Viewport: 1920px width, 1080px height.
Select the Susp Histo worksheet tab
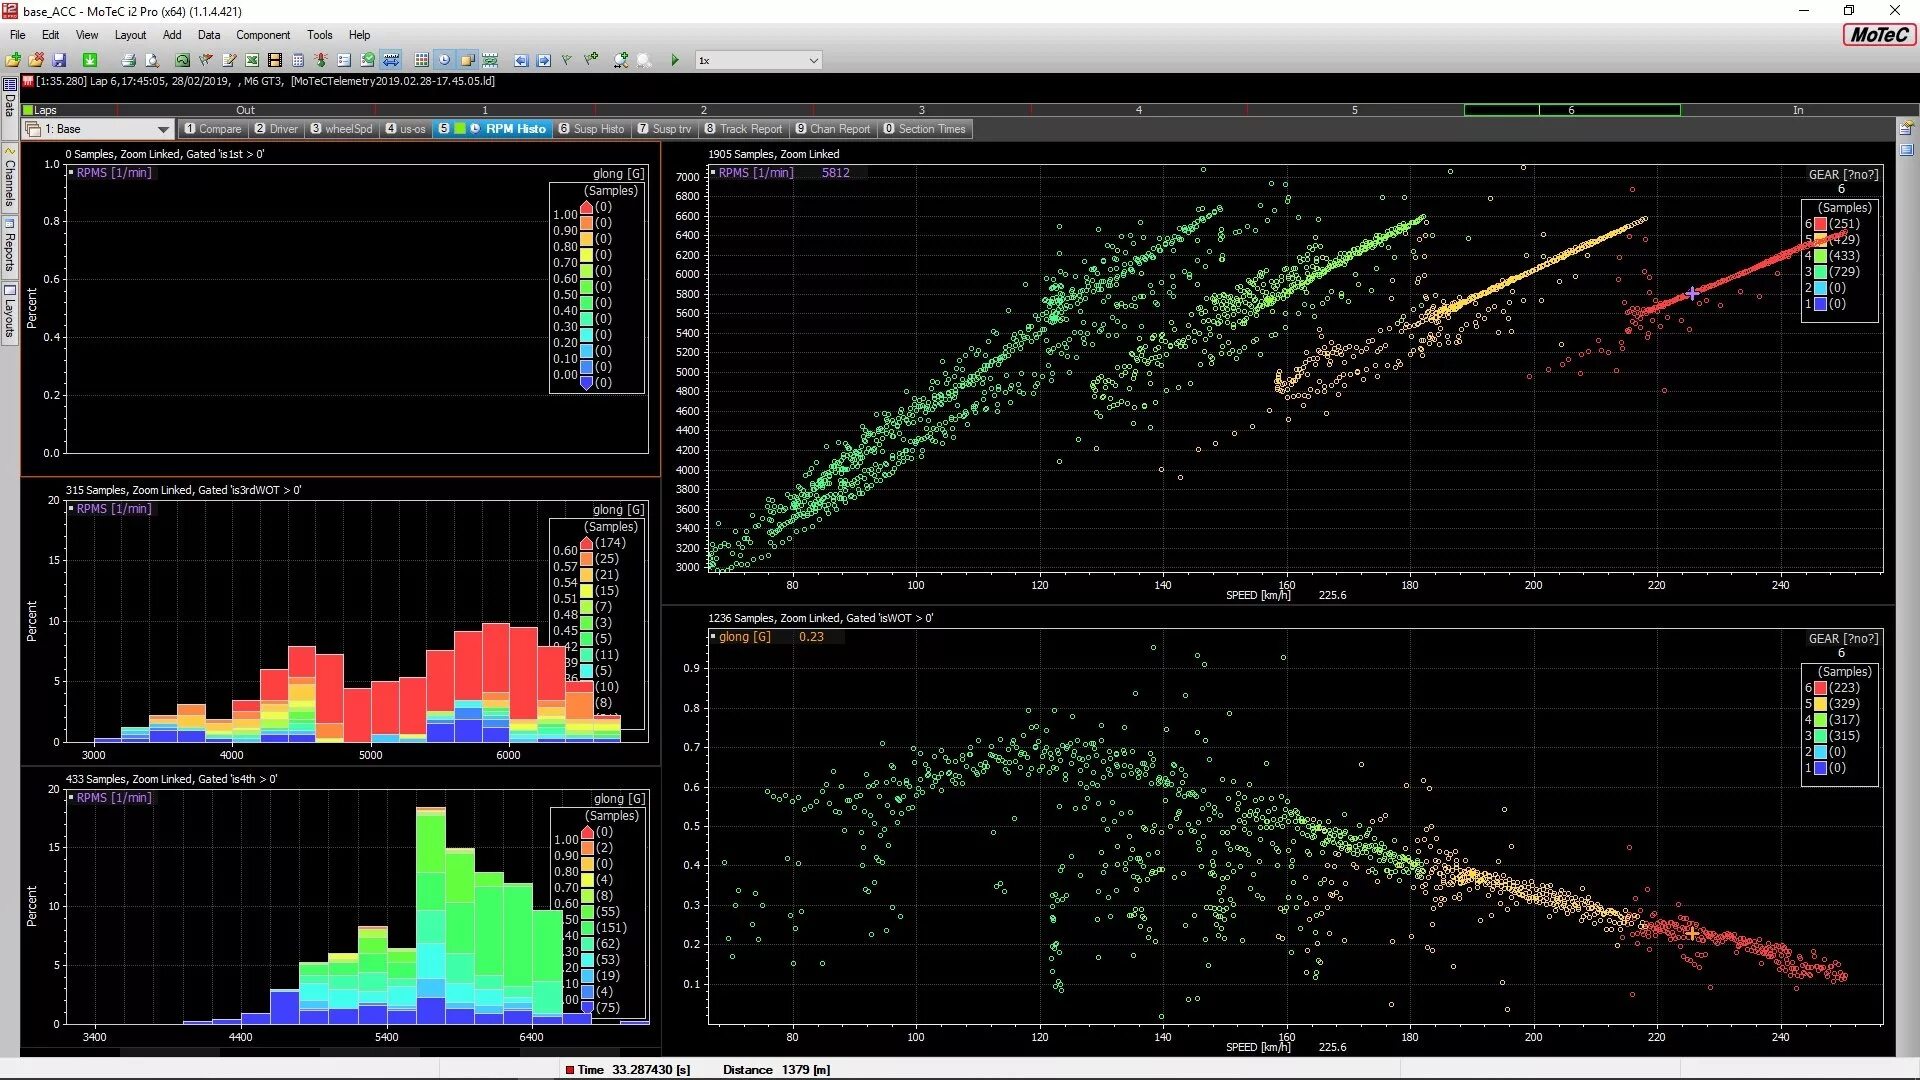(x=591, y=129)
